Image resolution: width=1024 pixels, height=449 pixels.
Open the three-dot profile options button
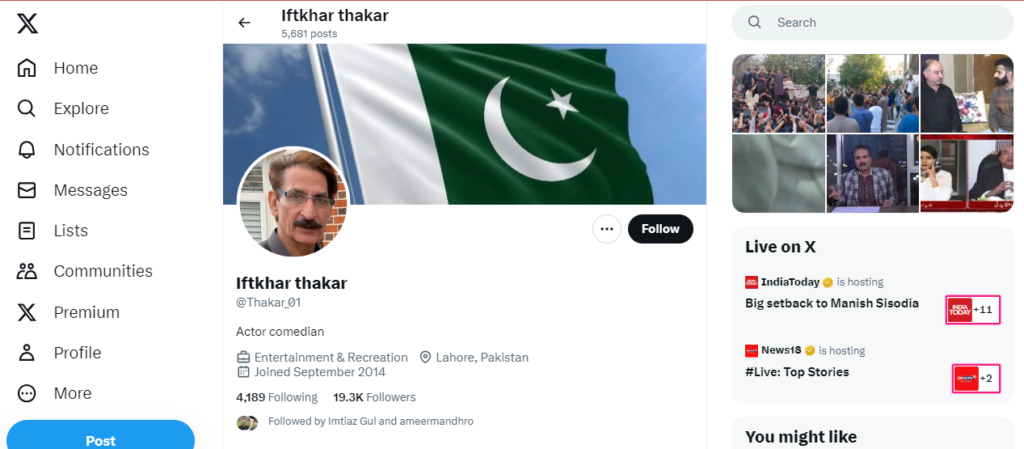607,229
